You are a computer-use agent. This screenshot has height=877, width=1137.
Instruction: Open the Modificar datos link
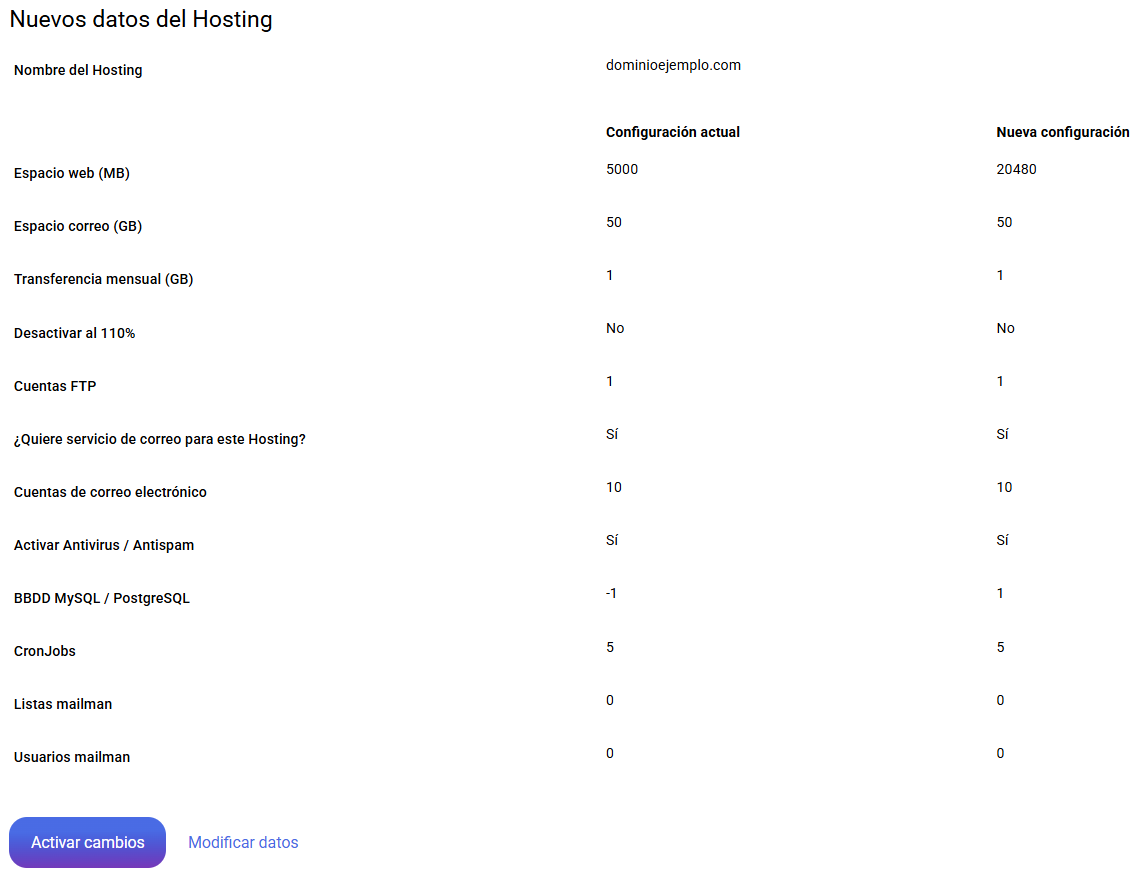click(243, 842)
